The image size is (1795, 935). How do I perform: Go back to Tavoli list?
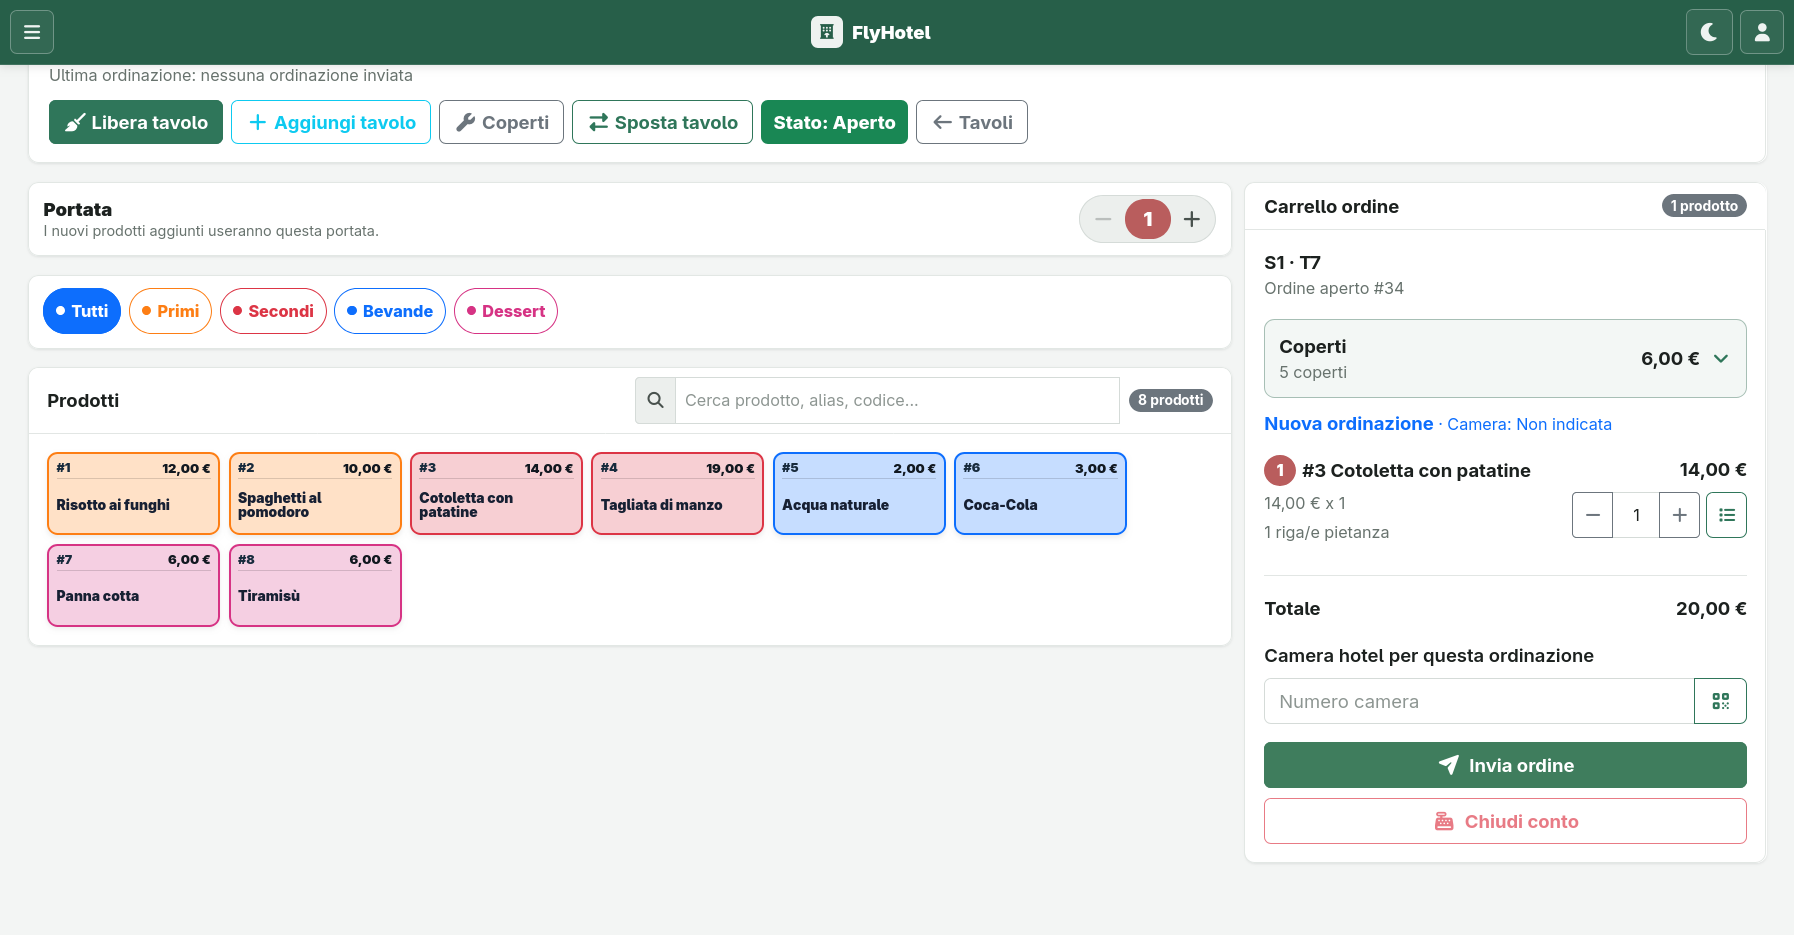click(x=972, y=122)
